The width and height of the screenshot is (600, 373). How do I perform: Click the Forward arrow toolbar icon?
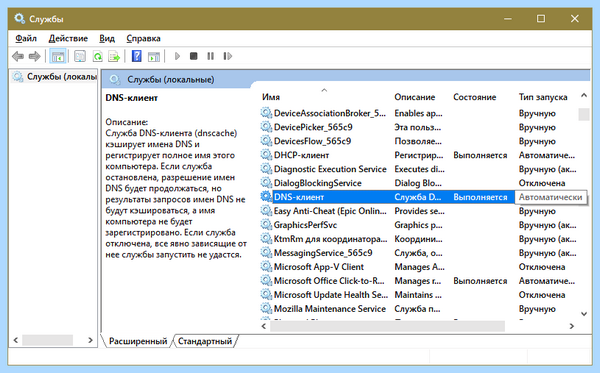click(34, 57)
